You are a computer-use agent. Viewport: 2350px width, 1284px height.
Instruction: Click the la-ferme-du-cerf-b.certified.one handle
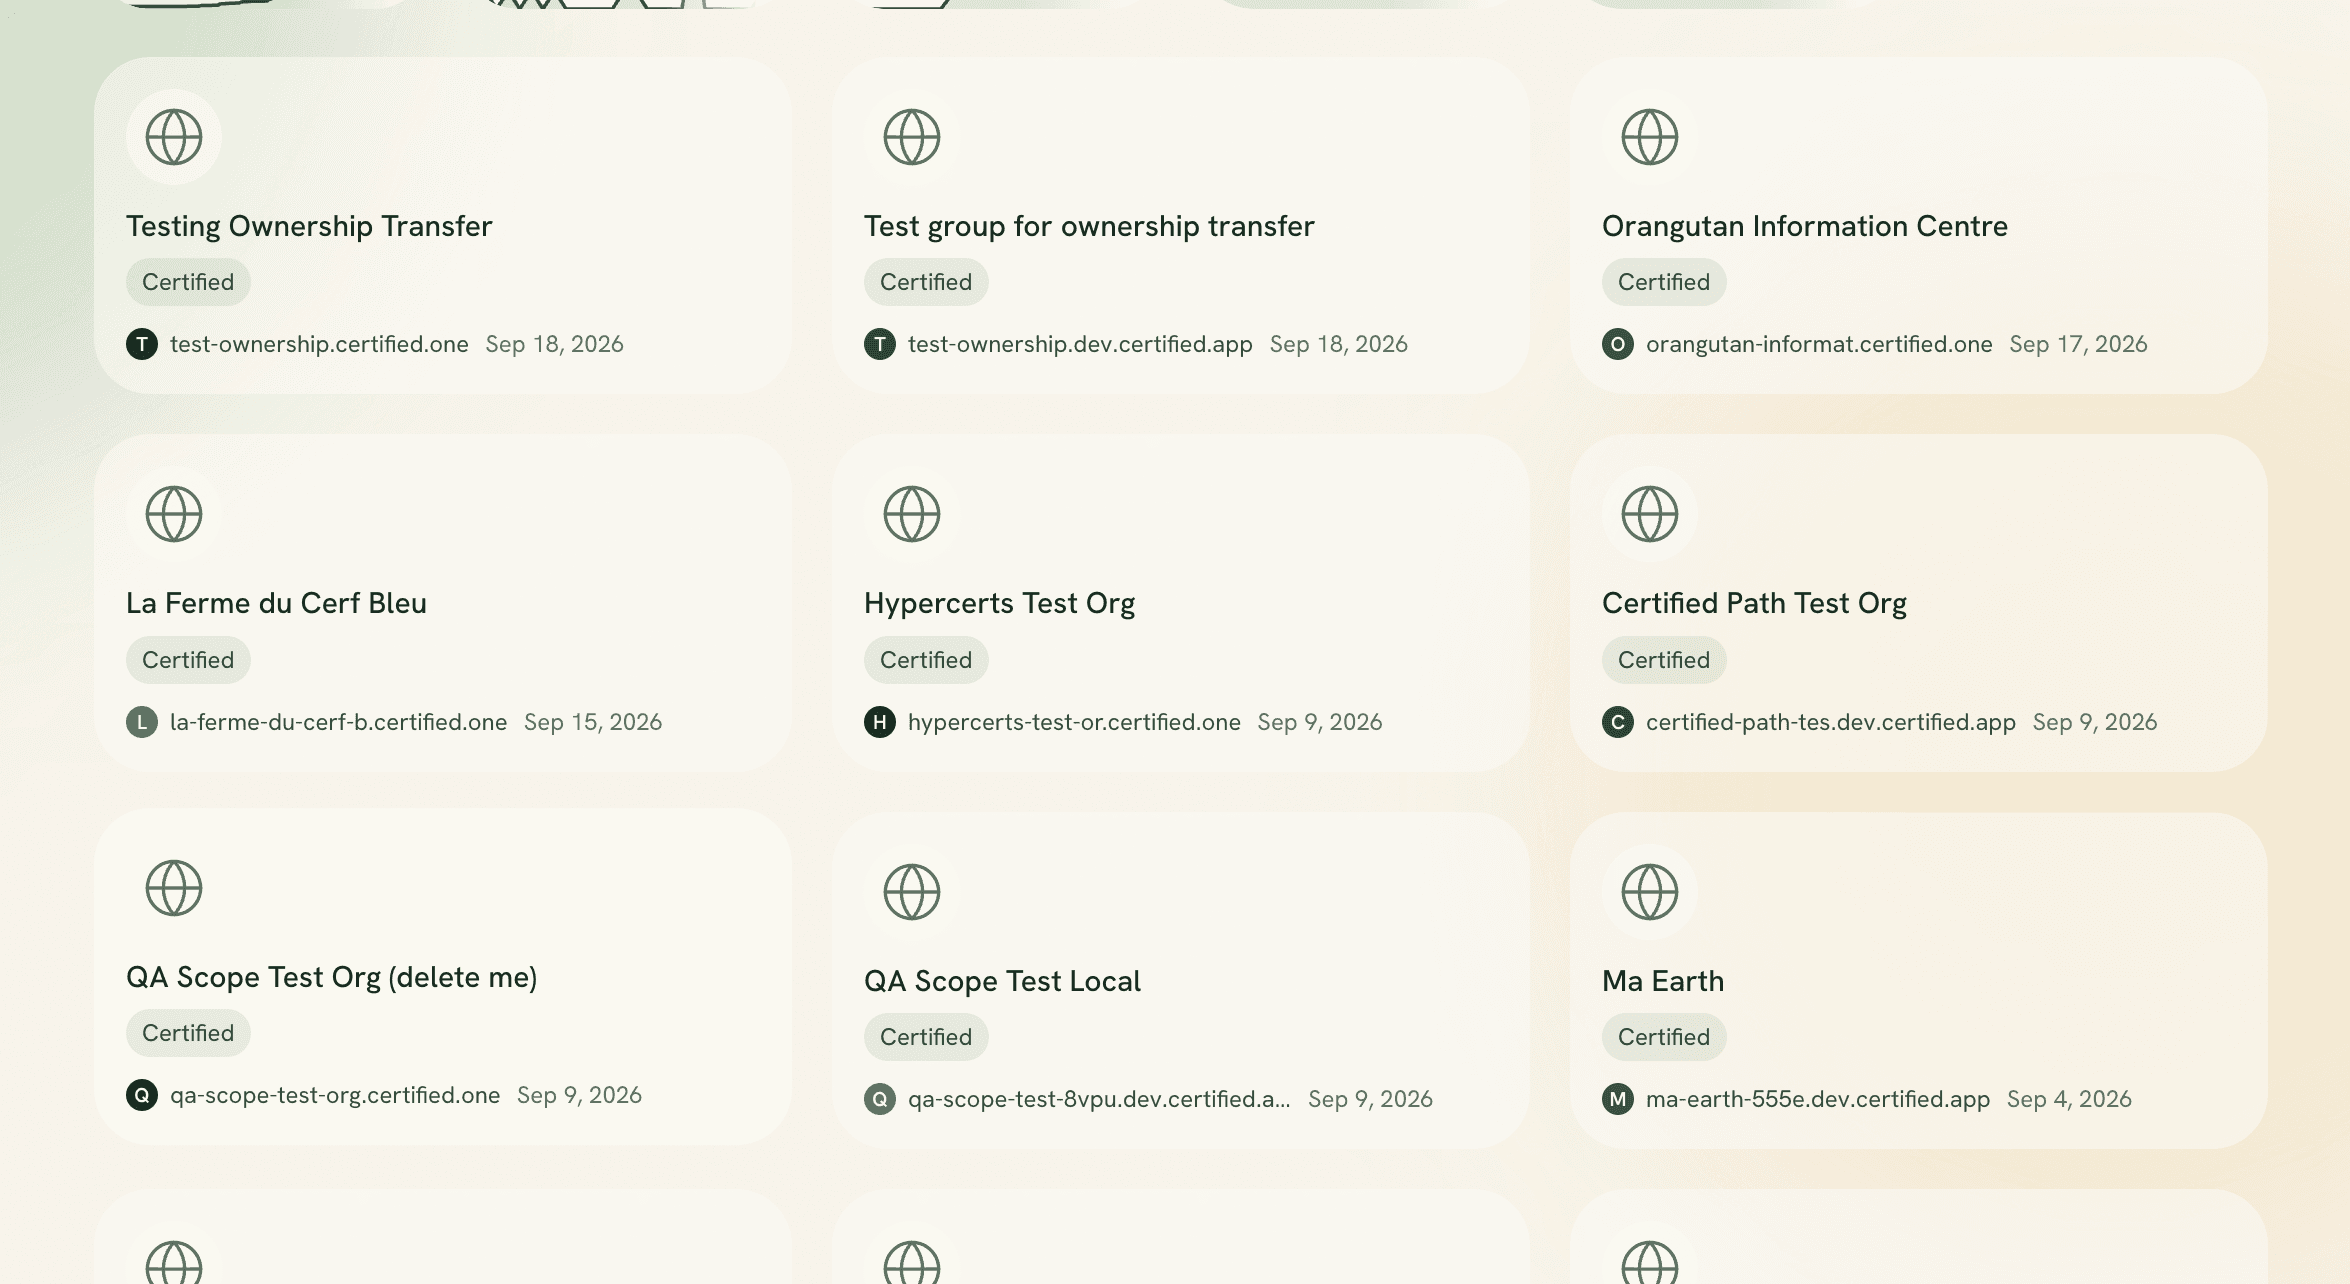tap(338, 722)
